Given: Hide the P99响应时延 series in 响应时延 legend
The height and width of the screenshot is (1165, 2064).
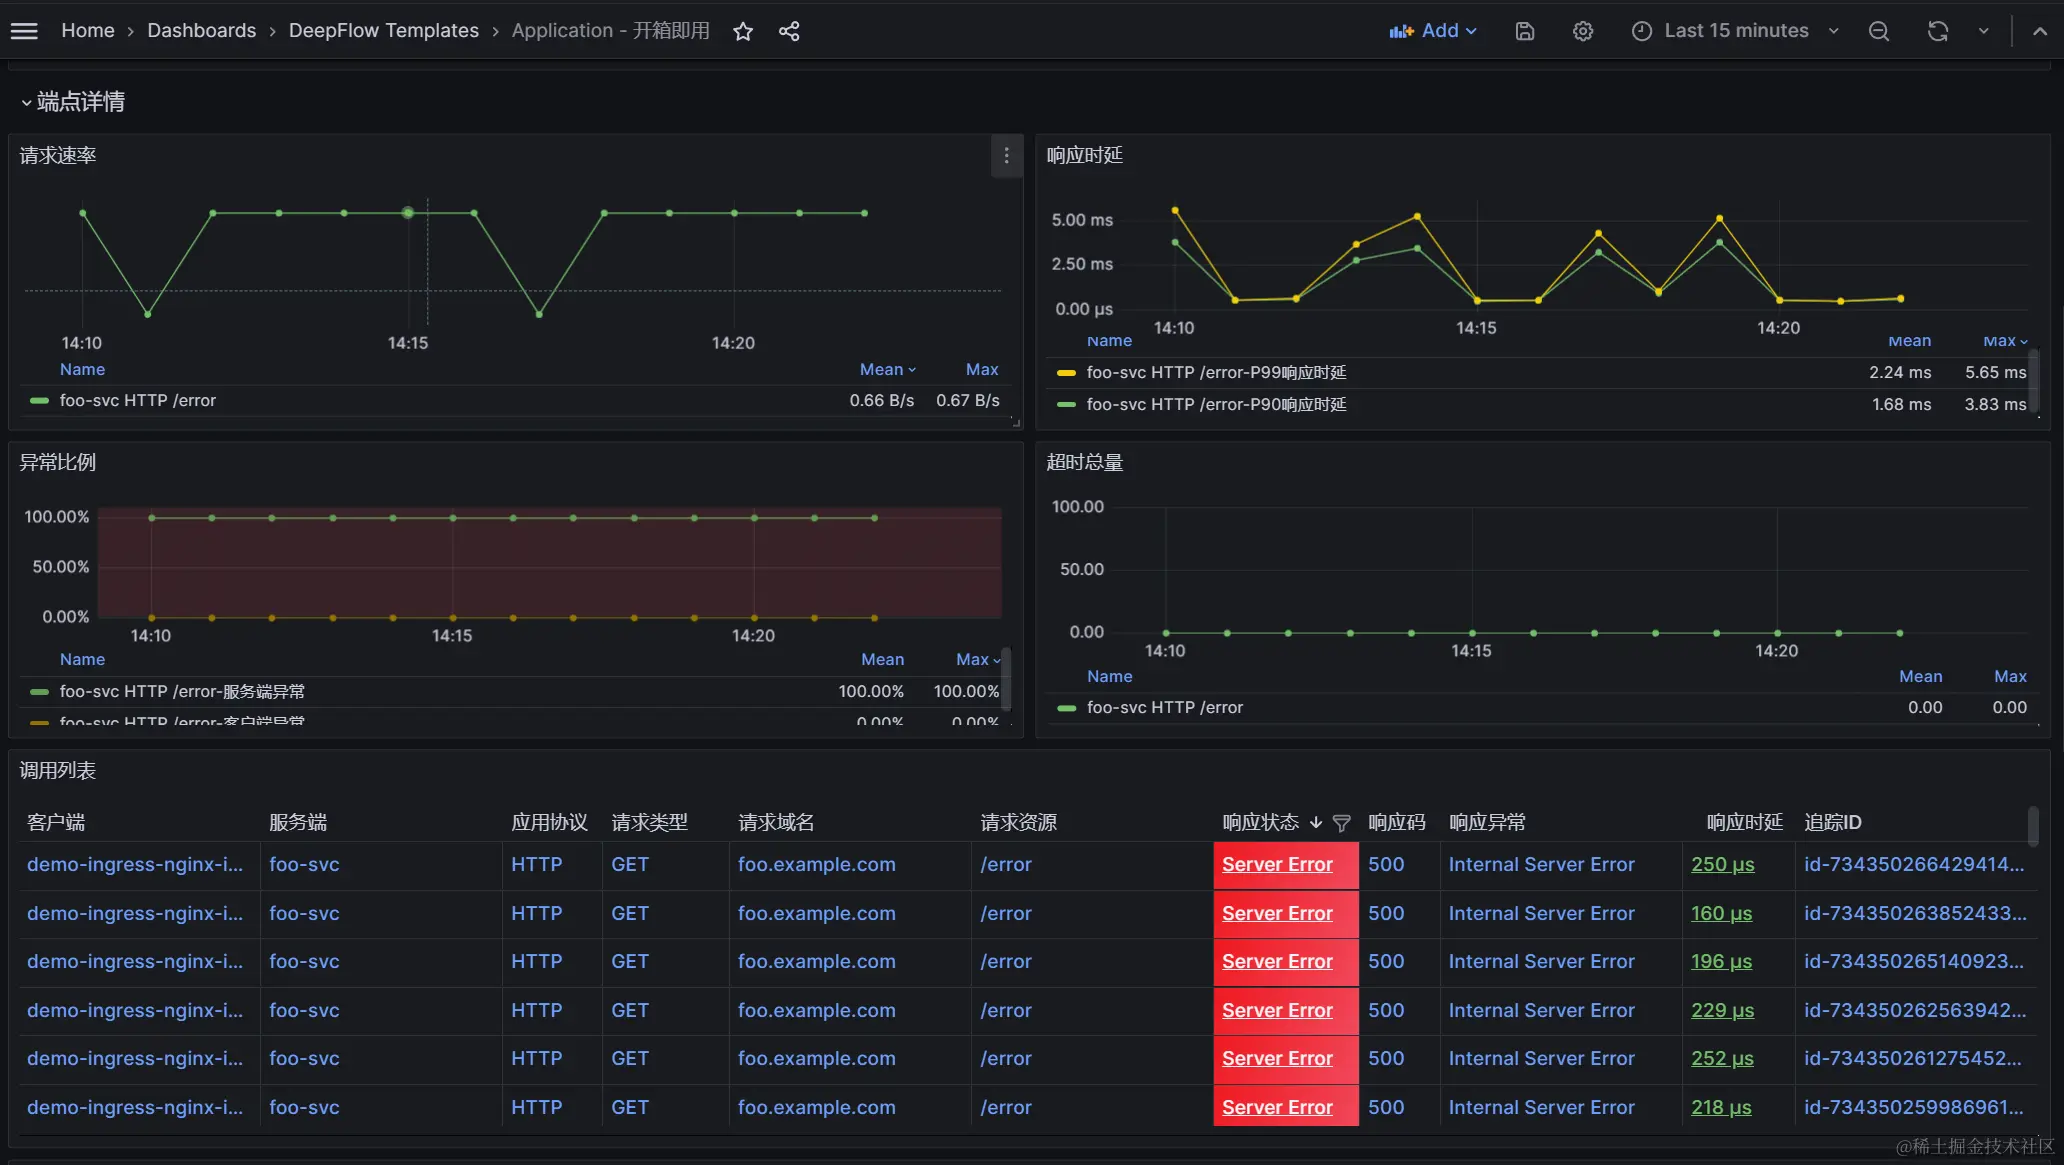Looking at the screenshot, I should 1216,372.
